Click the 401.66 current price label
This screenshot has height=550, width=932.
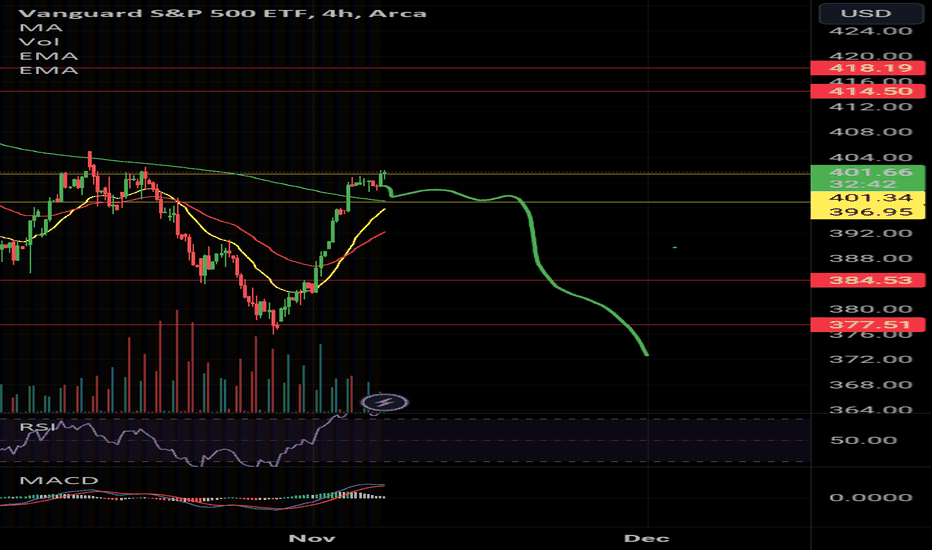pos(868,172)
